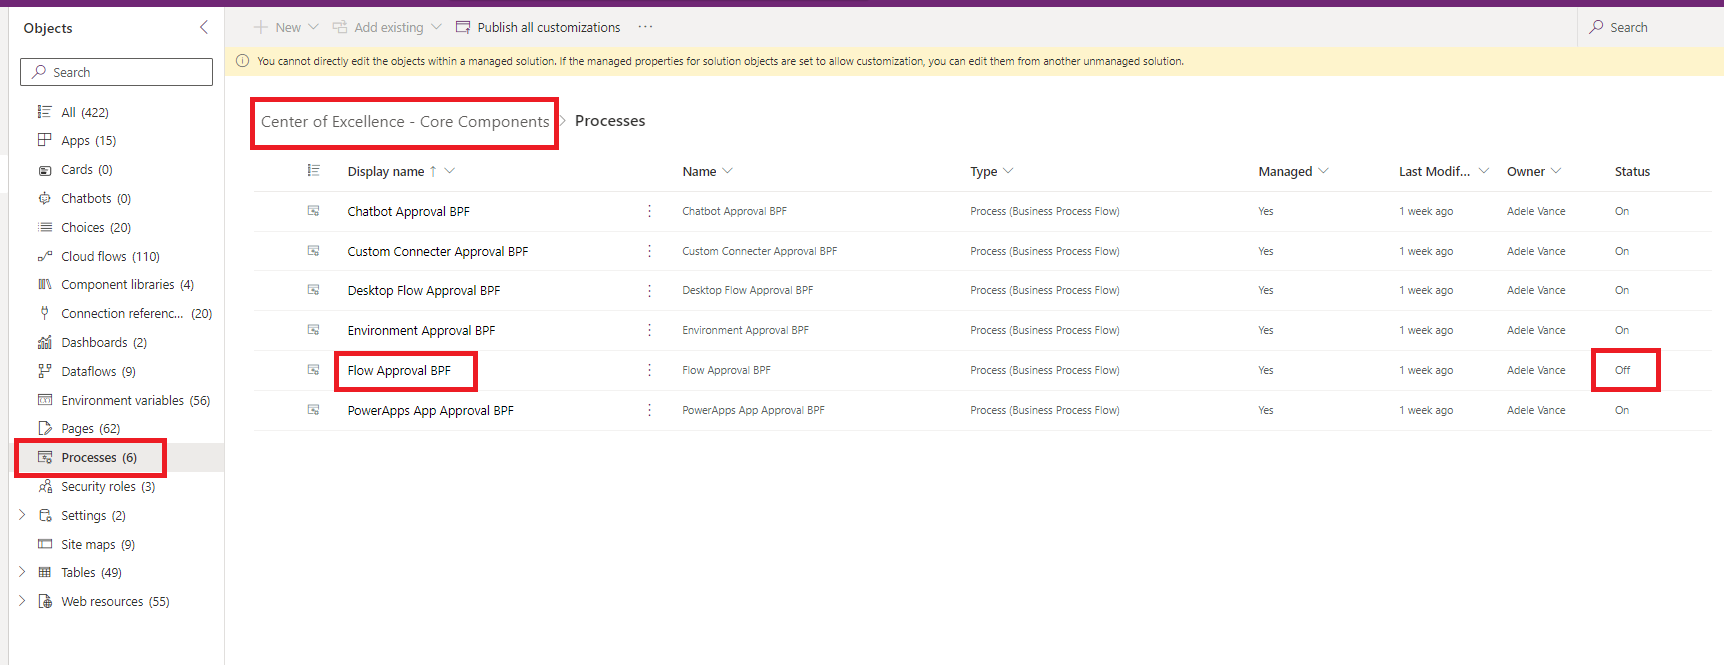The image size is (1724, 665).
Task: Click the Pages (62) icon
Action: coord(44,428)
